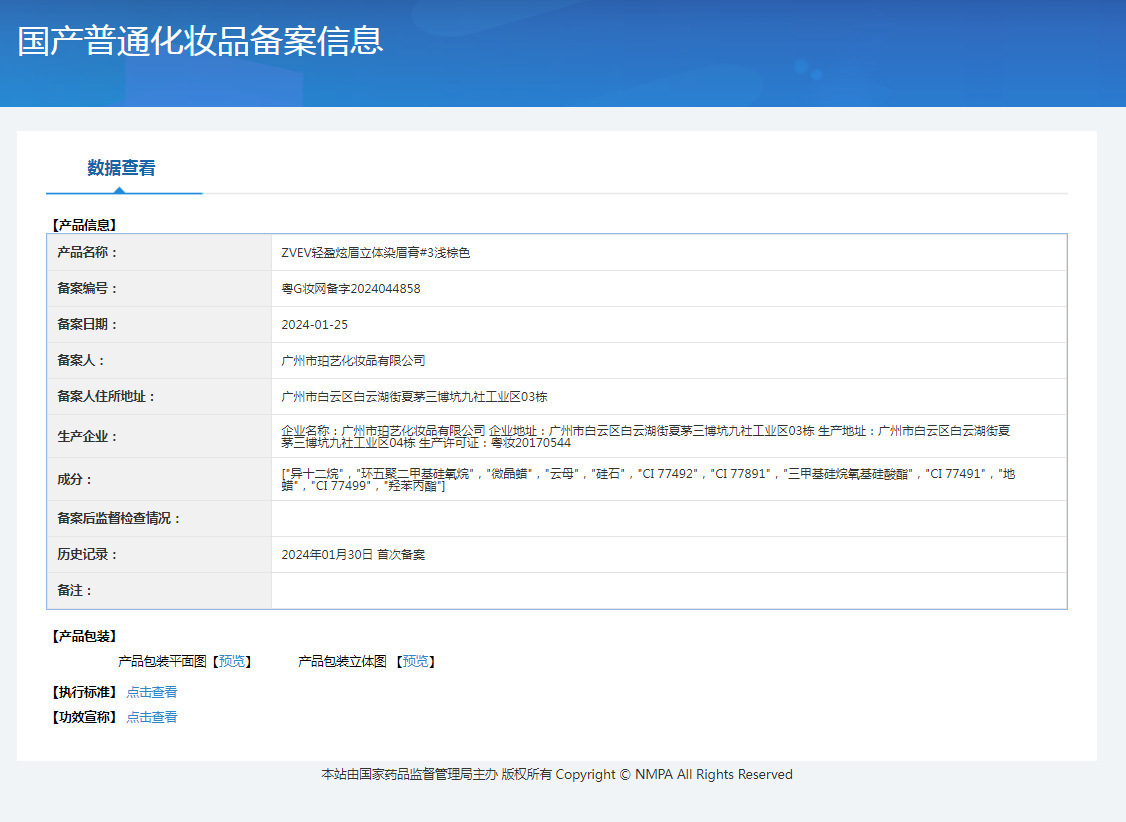Screen dimensions: 1126x822
Task: Open 产品包装立体图 预览 link
Action: click(x=415, y=661)
